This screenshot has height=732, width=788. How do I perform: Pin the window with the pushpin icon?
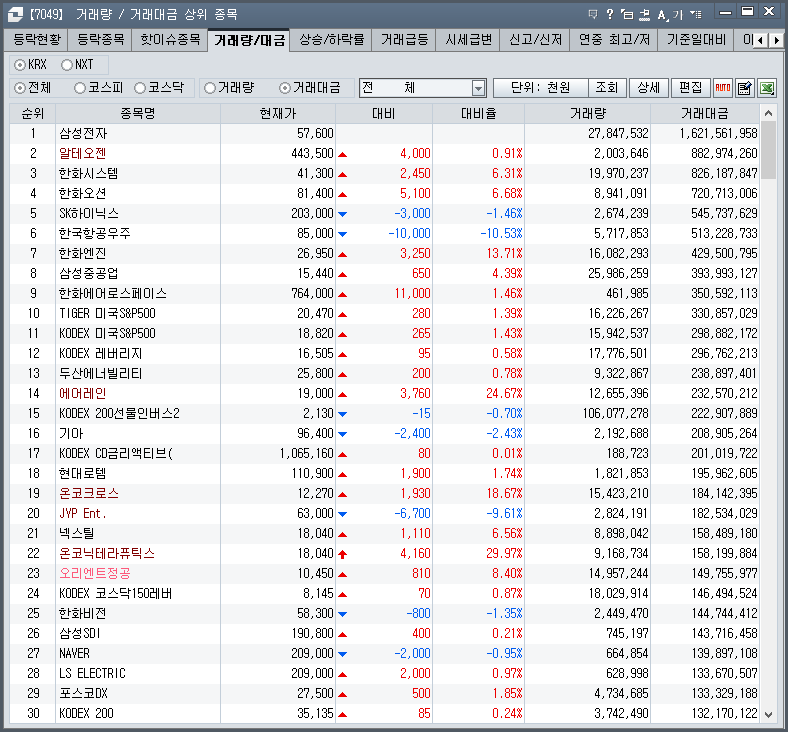(x=644, y=14)
